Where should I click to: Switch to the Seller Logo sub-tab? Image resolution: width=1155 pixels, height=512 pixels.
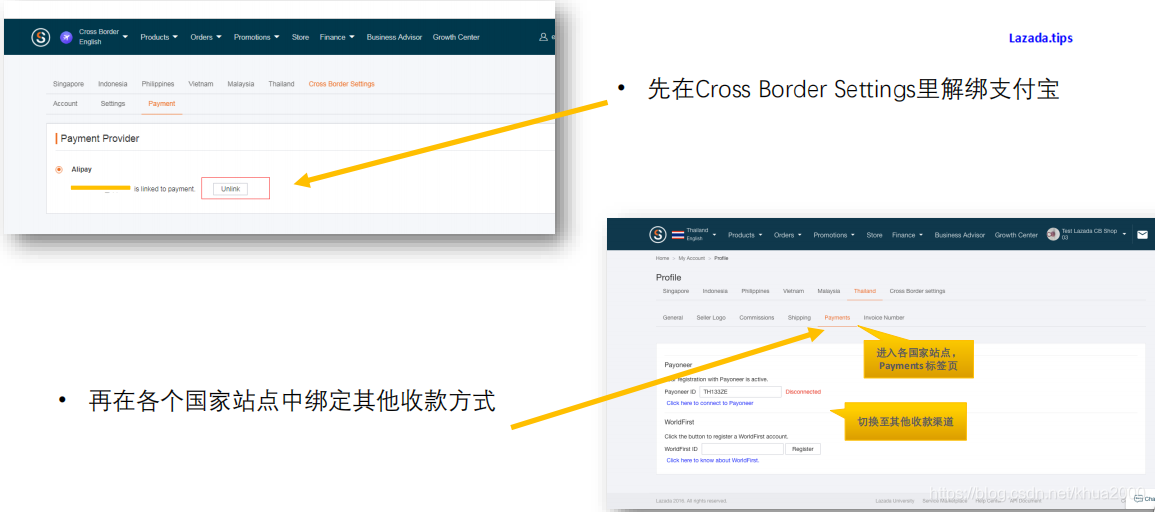(x=711, y=318)
